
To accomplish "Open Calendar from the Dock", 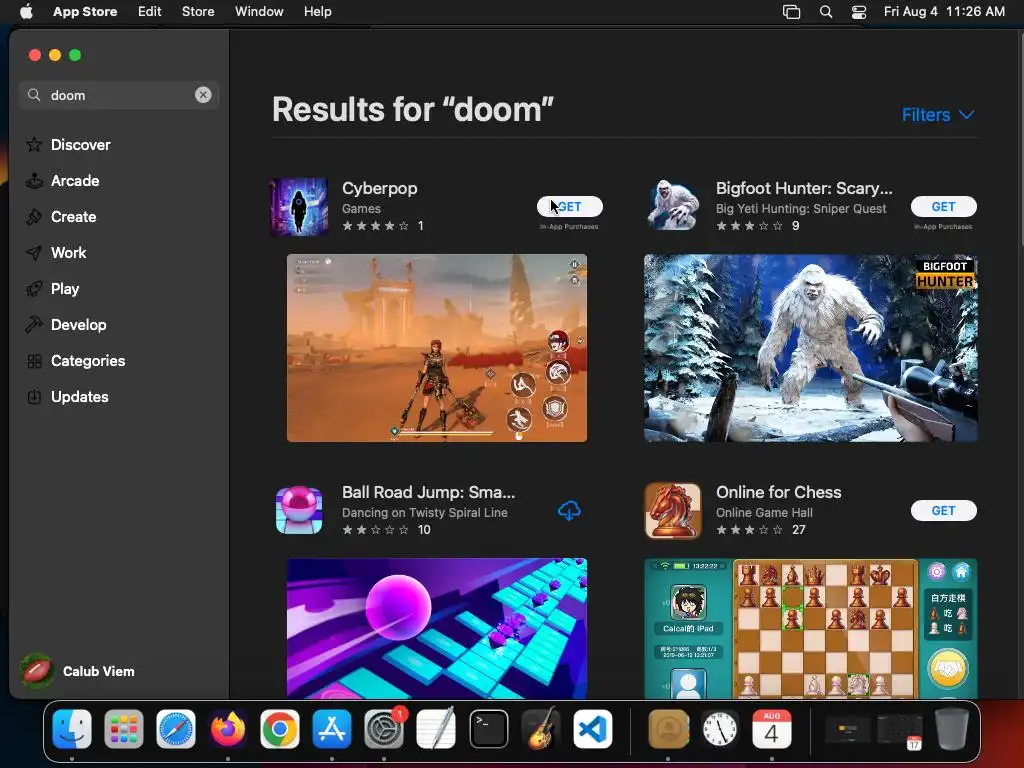I will [772, 729].
